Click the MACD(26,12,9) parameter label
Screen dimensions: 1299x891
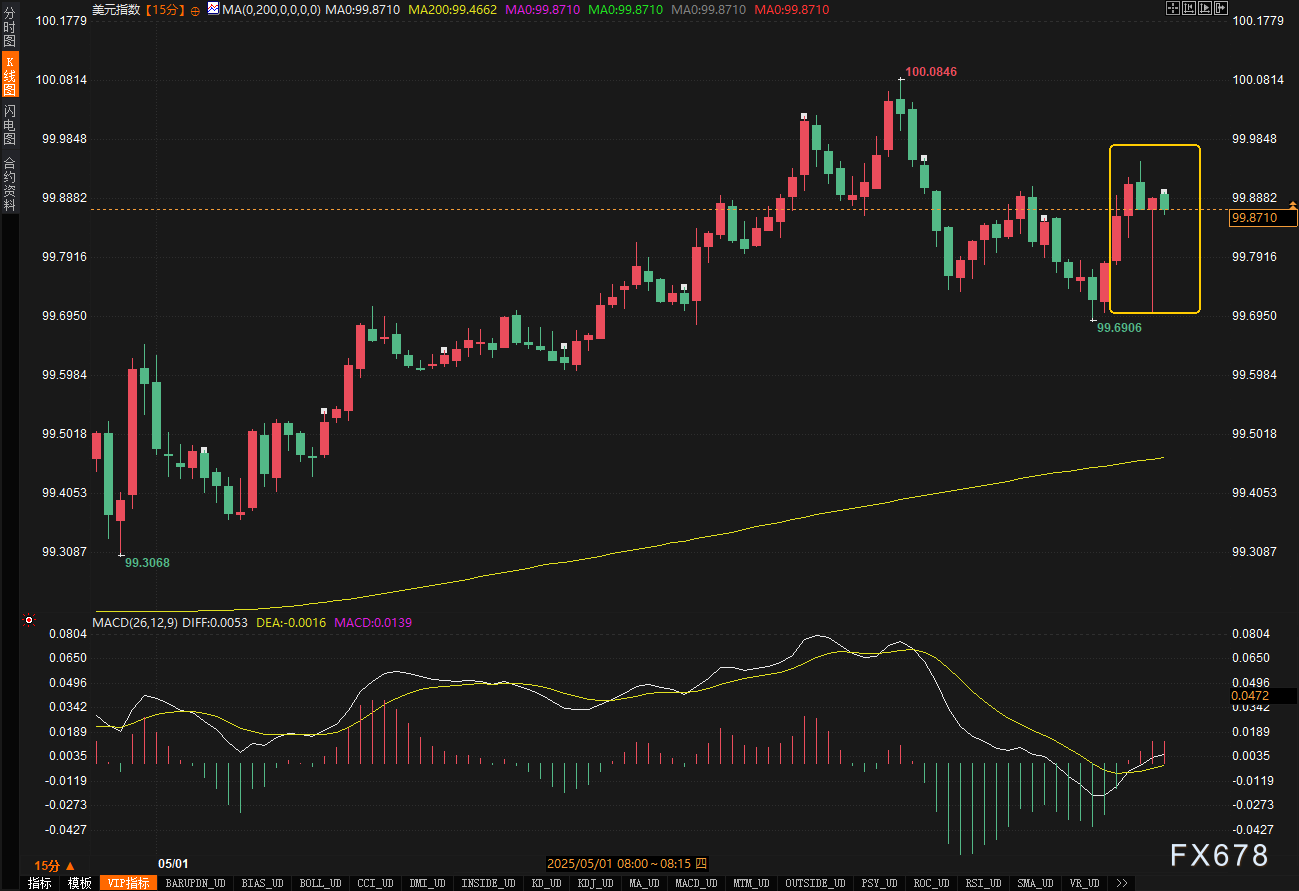pos(134,622)
